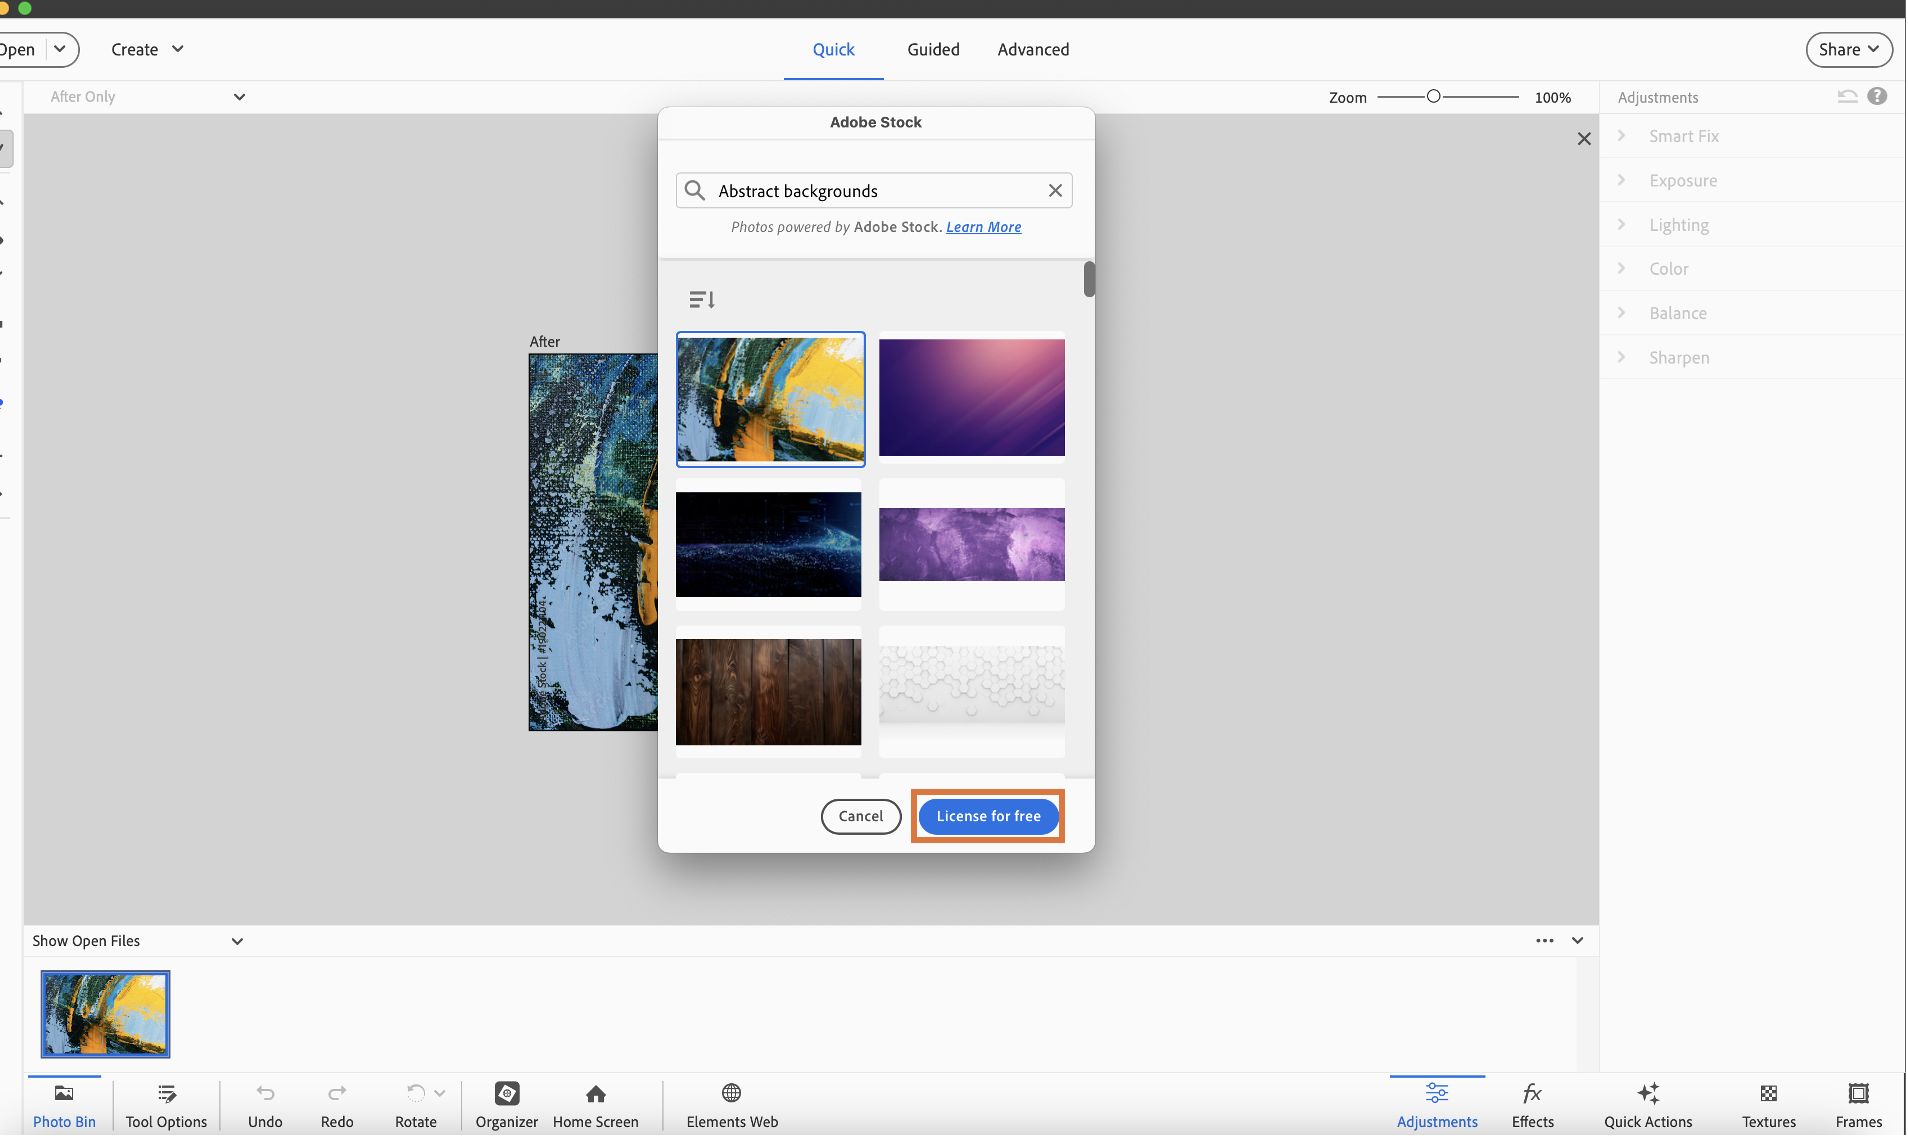
Task: Open Elements Web
Action: 730,1105
